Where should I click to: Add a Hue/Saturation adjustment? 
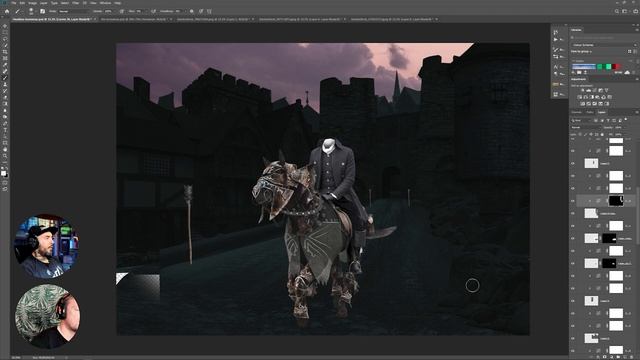[580, 97]
